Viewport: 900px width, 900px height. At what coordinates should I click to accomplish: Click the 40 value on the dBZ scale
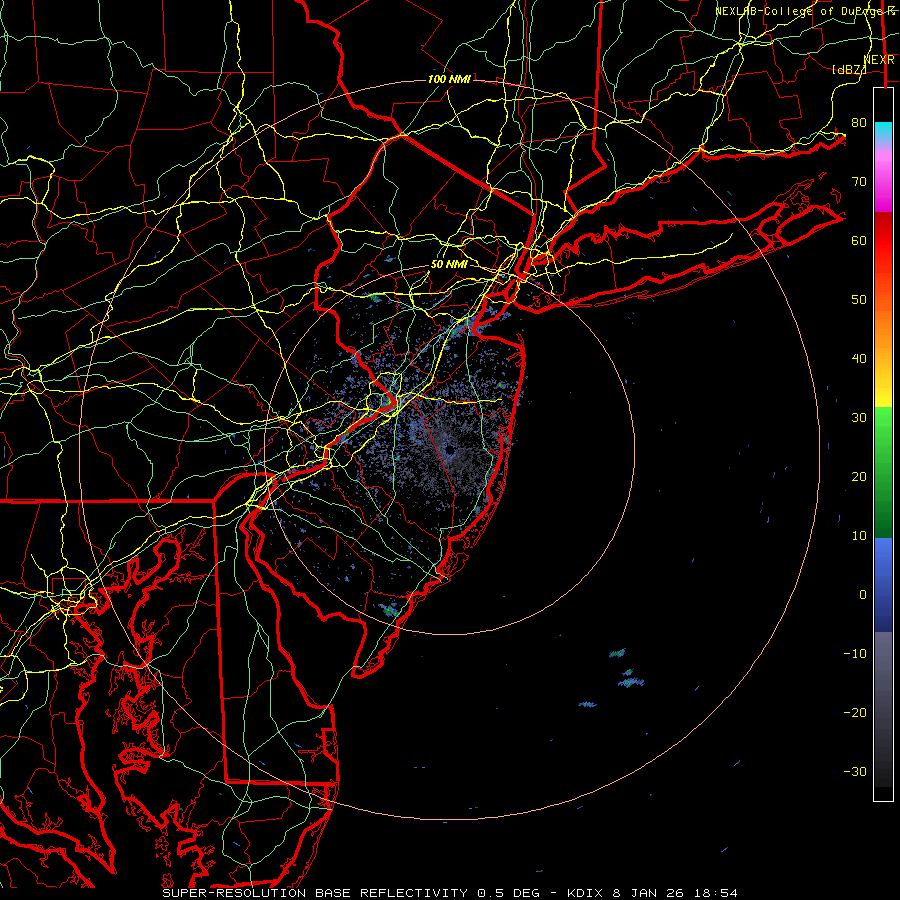coord(859,359)
